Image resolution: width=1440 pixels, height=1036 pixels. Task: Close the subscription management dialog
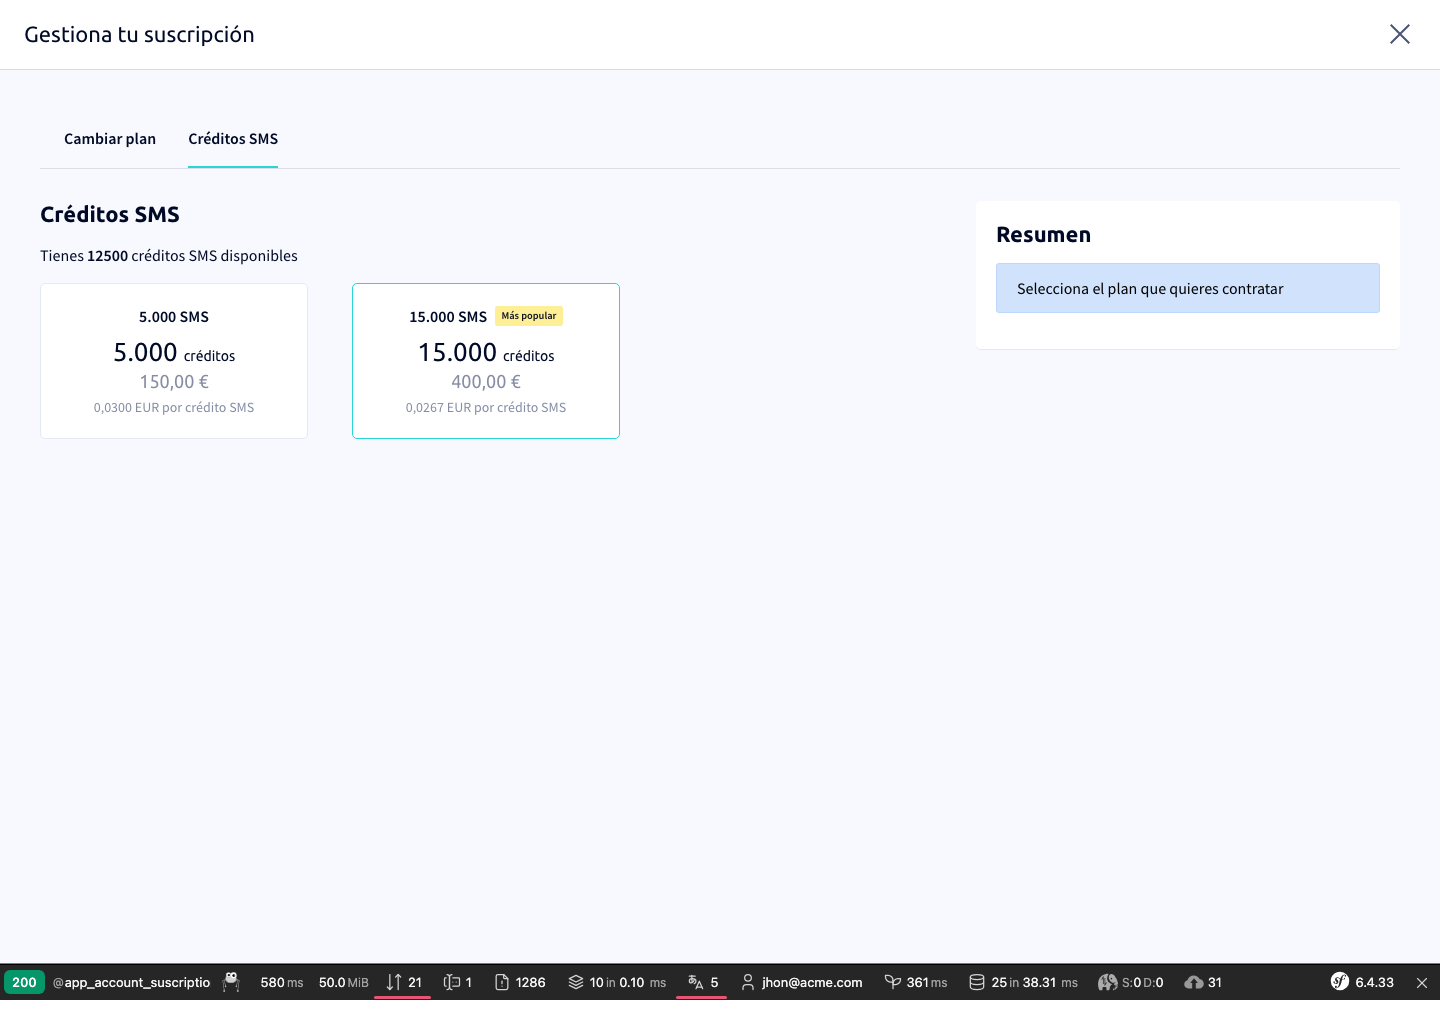tap(1399, 34)
